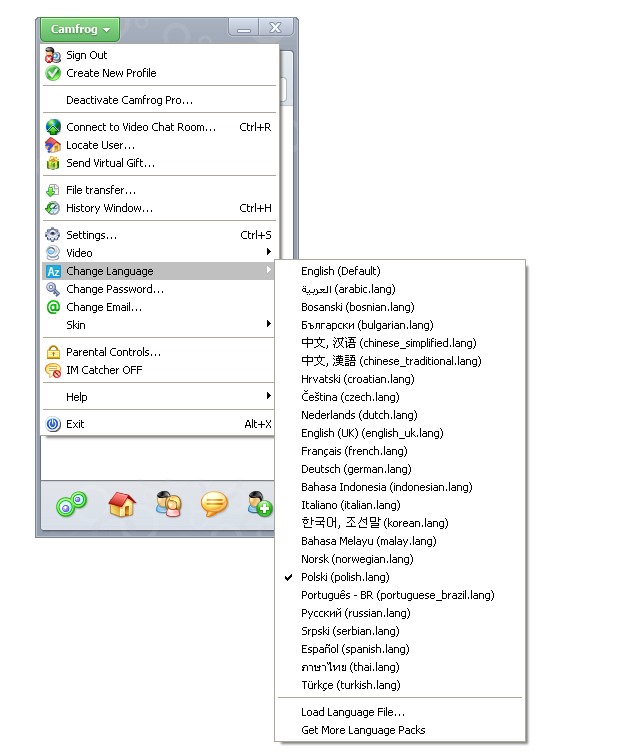Click the red house icon in bottom toolbar

tap(122, 504)
